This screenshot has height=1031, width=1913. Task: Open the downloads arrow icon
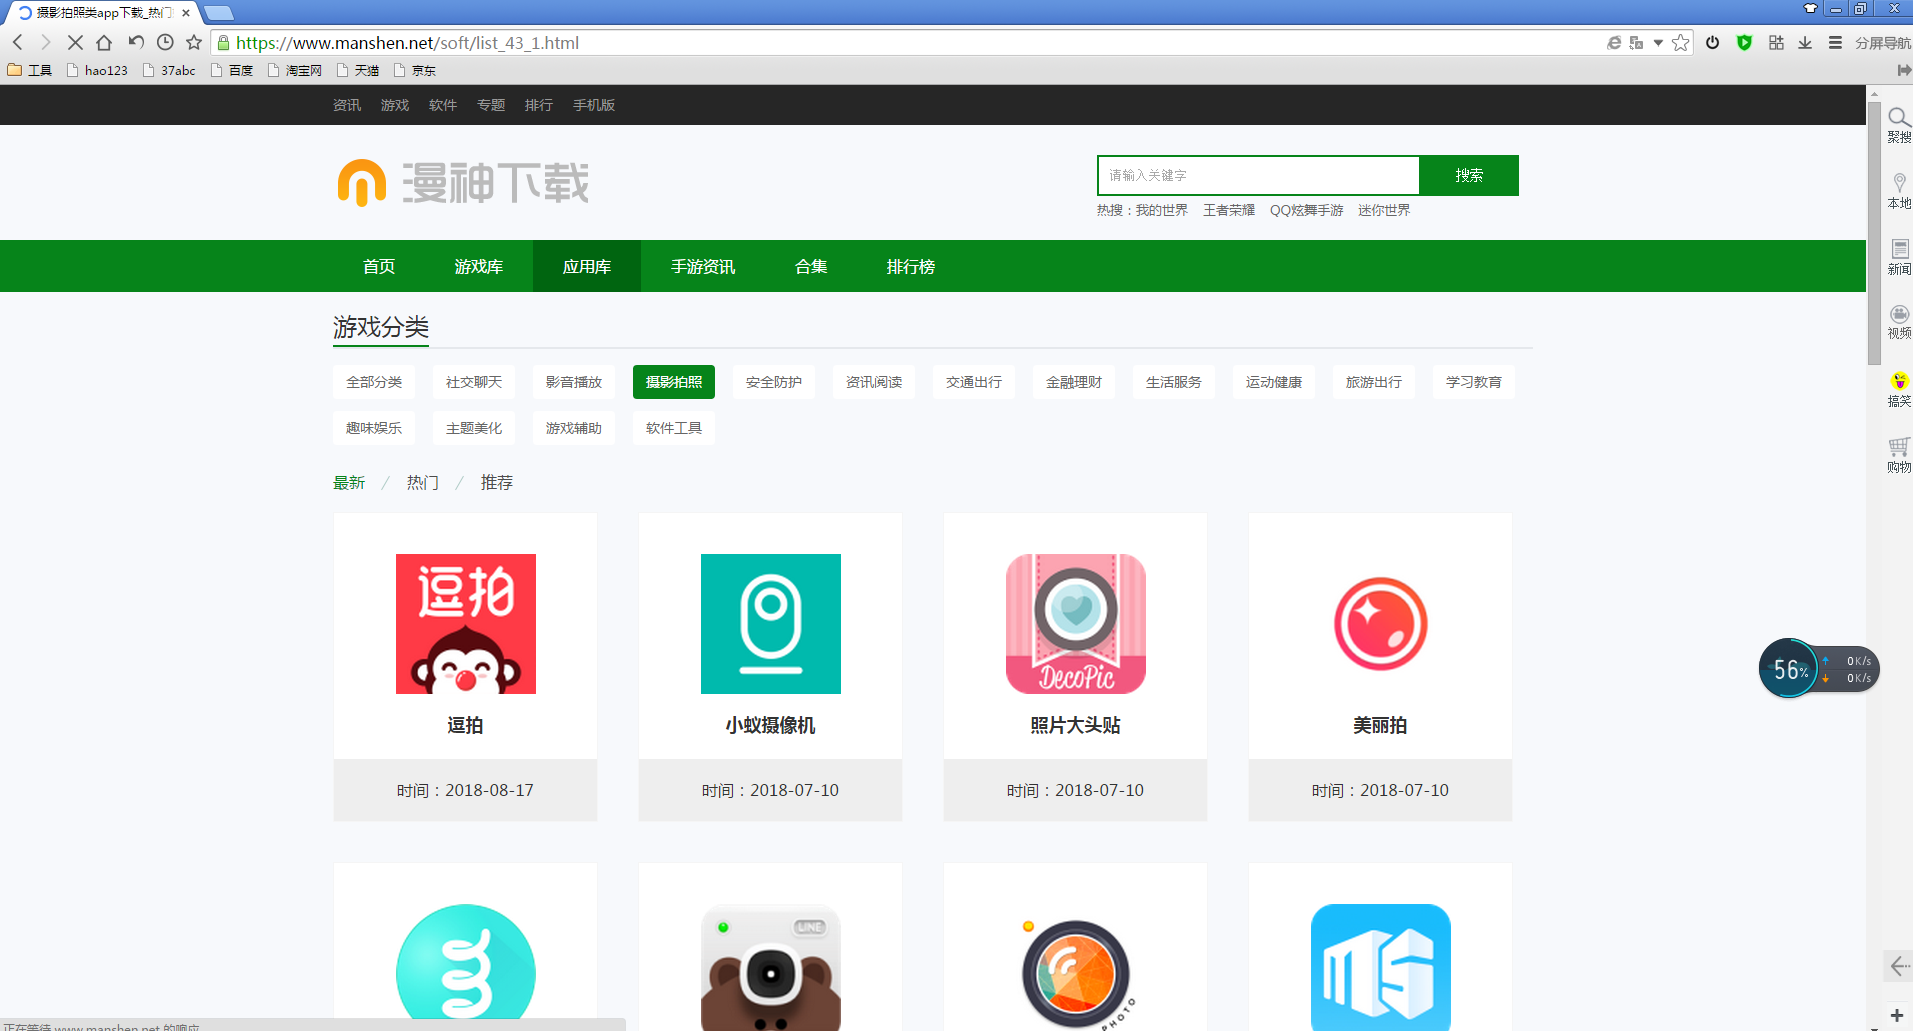coord(1805,43)
